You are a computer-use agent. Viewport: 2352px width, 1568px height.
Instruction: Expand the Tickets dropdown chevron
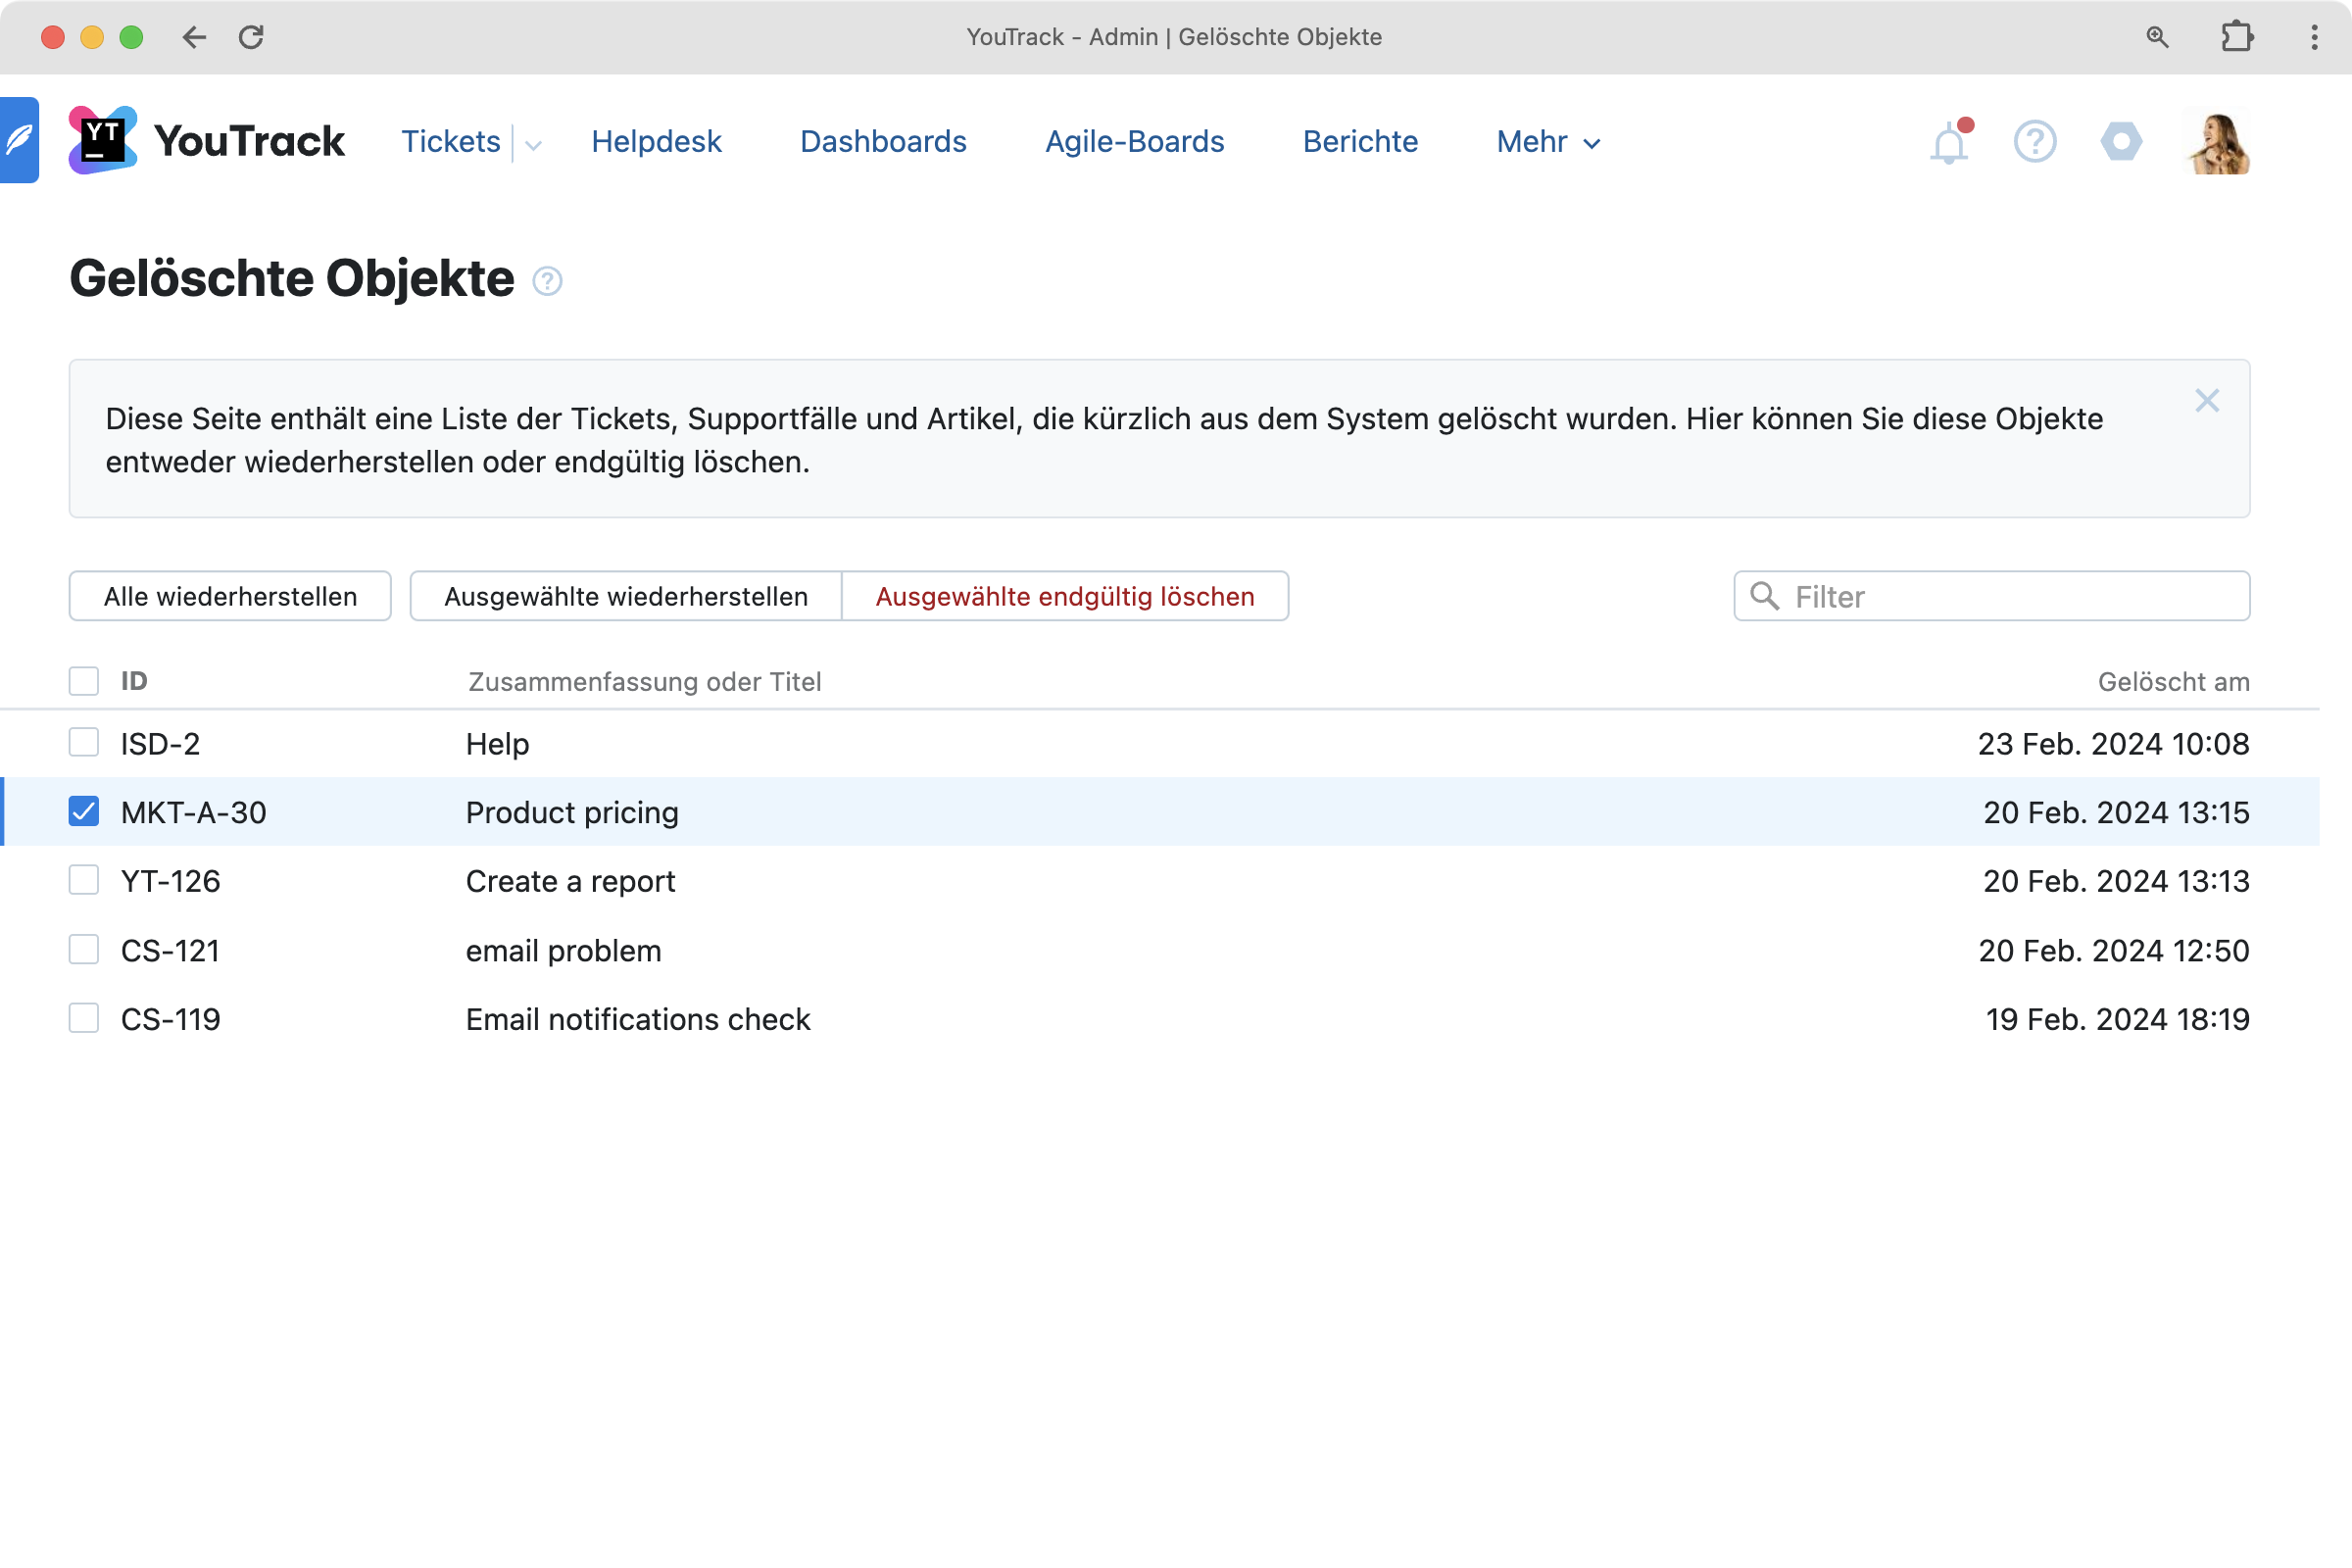[x=533, y=145]
